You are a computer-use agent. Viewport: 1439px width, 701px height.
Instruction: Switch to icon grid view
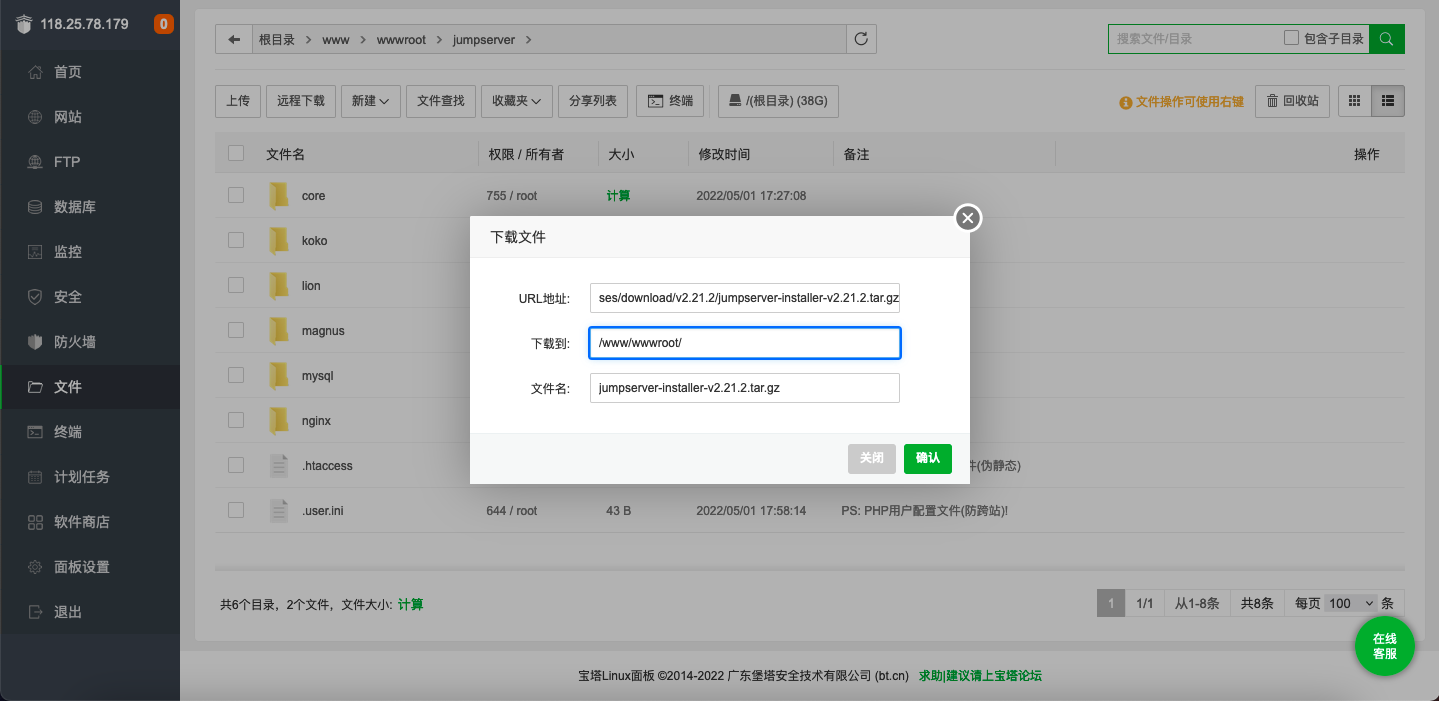[1355, 101]
